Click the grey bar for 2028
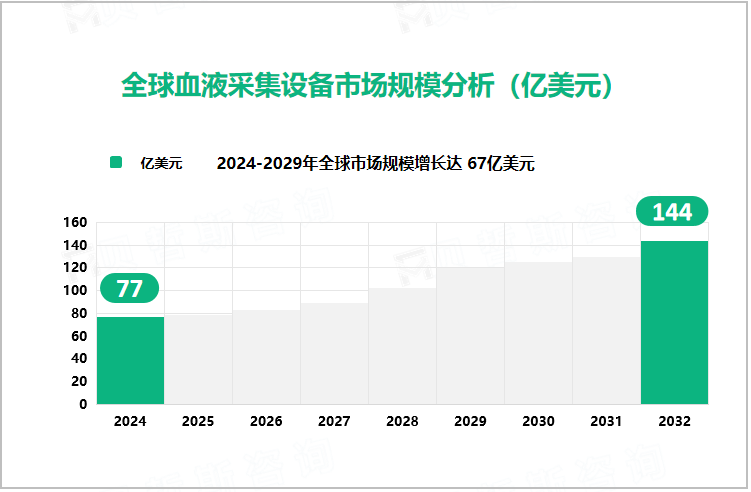The height and width of the screenshot is (492, 751). click(x=402, y=346)
